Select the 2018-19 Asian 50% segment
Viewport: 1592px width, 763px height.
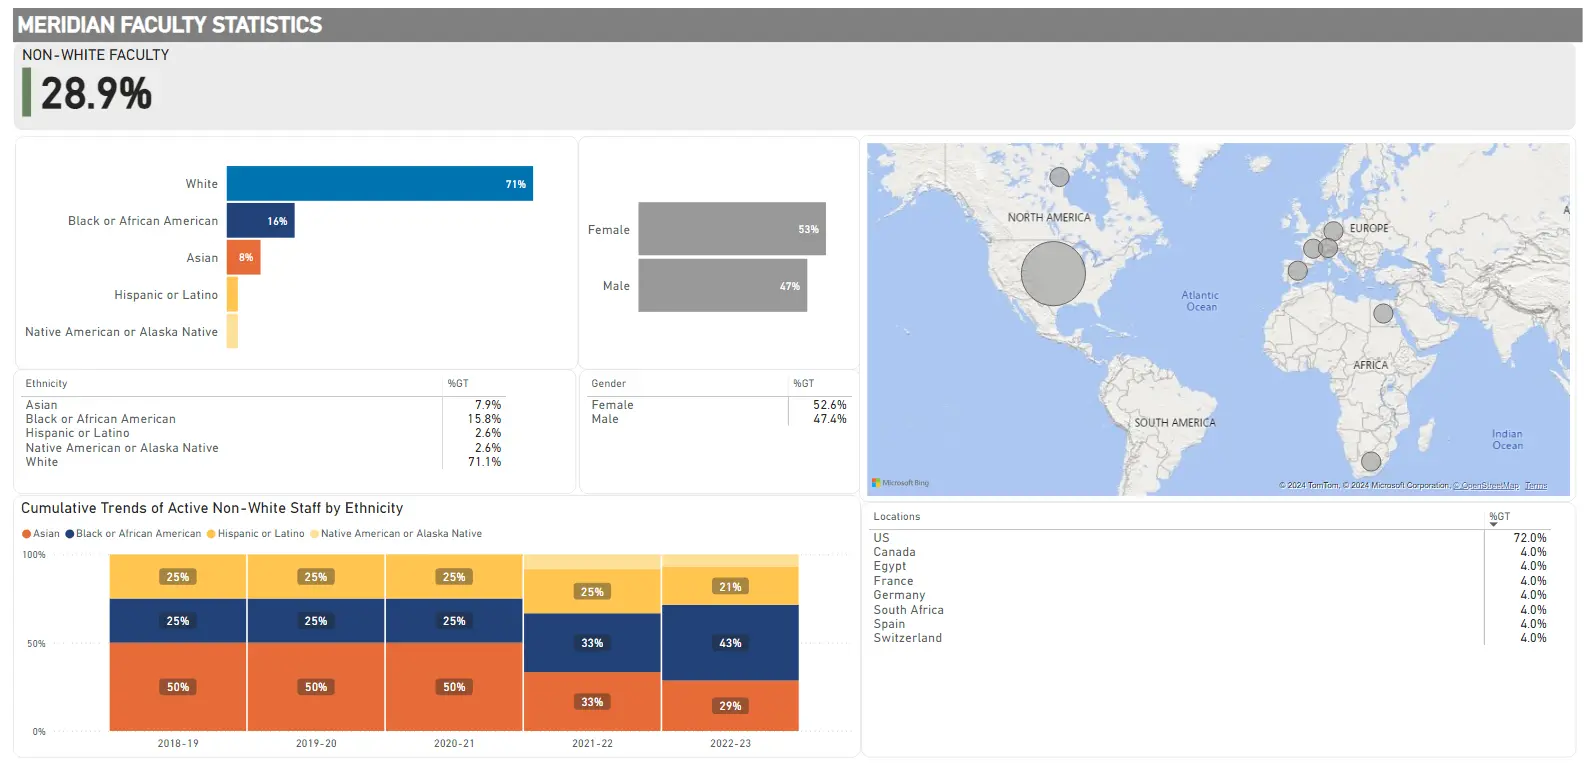(178, 687)
